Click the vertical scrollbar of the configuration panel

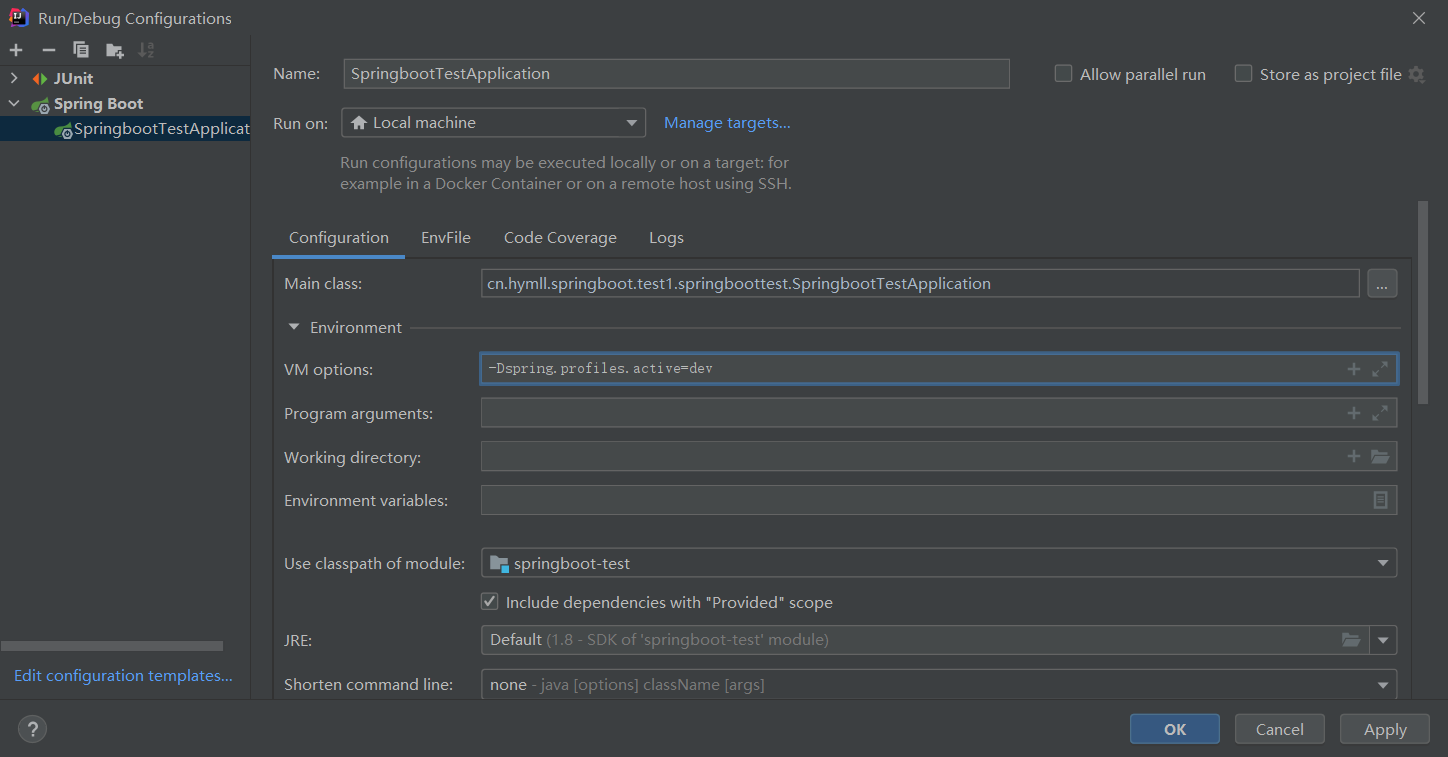click(1422, 280)
